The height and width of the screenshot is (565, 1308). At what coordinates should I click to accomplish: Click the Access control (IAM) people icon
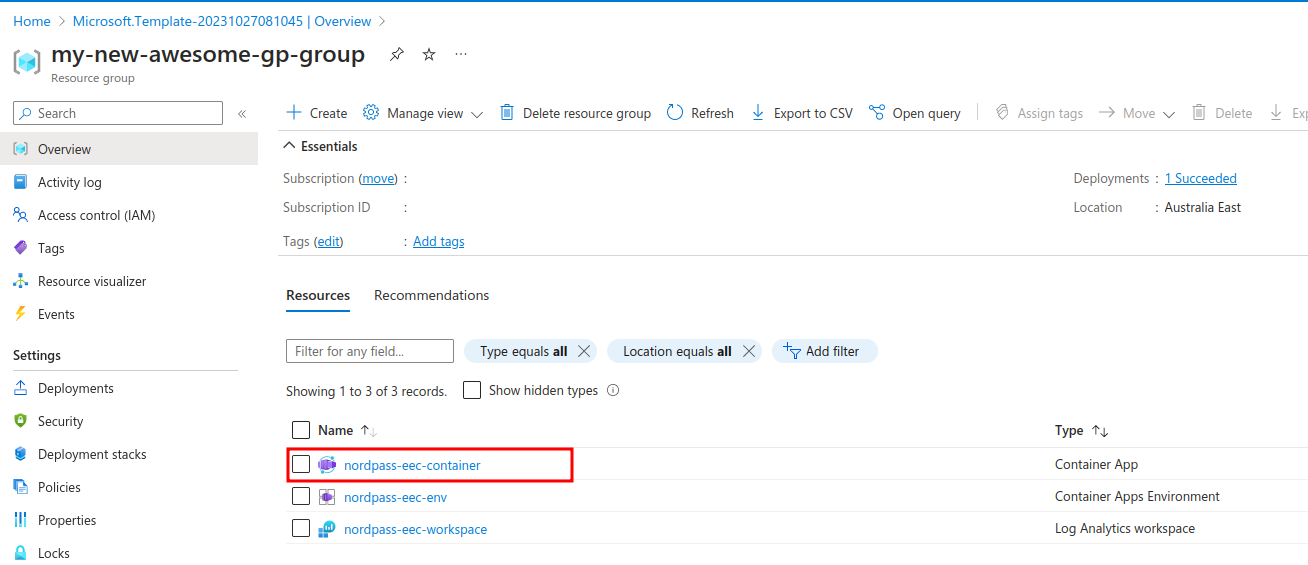(20, 215)
